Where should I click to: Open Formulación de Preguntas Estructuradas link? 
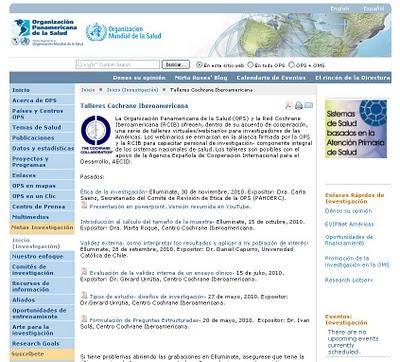144,320
